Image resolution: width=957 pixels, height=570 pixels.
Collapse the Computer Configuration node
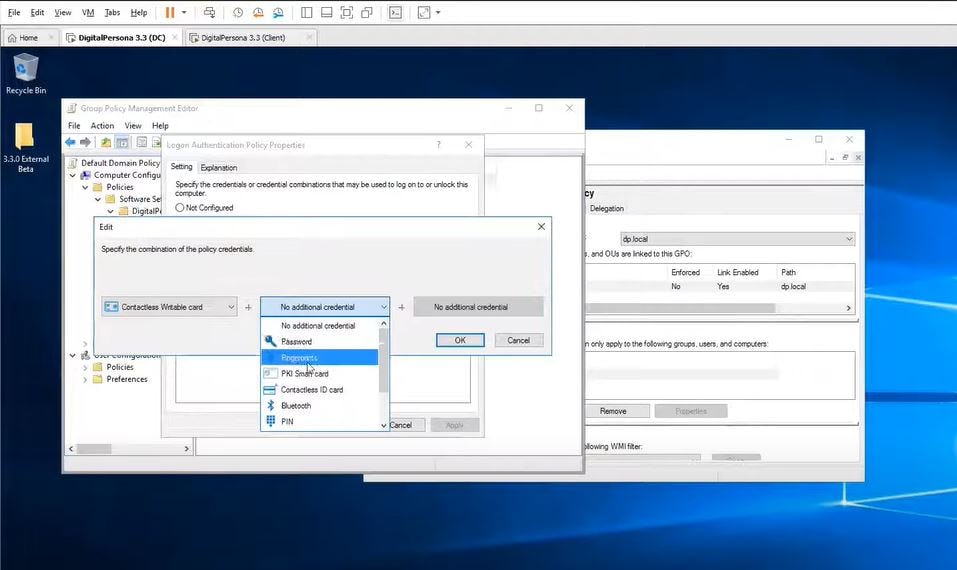(73, 175)
